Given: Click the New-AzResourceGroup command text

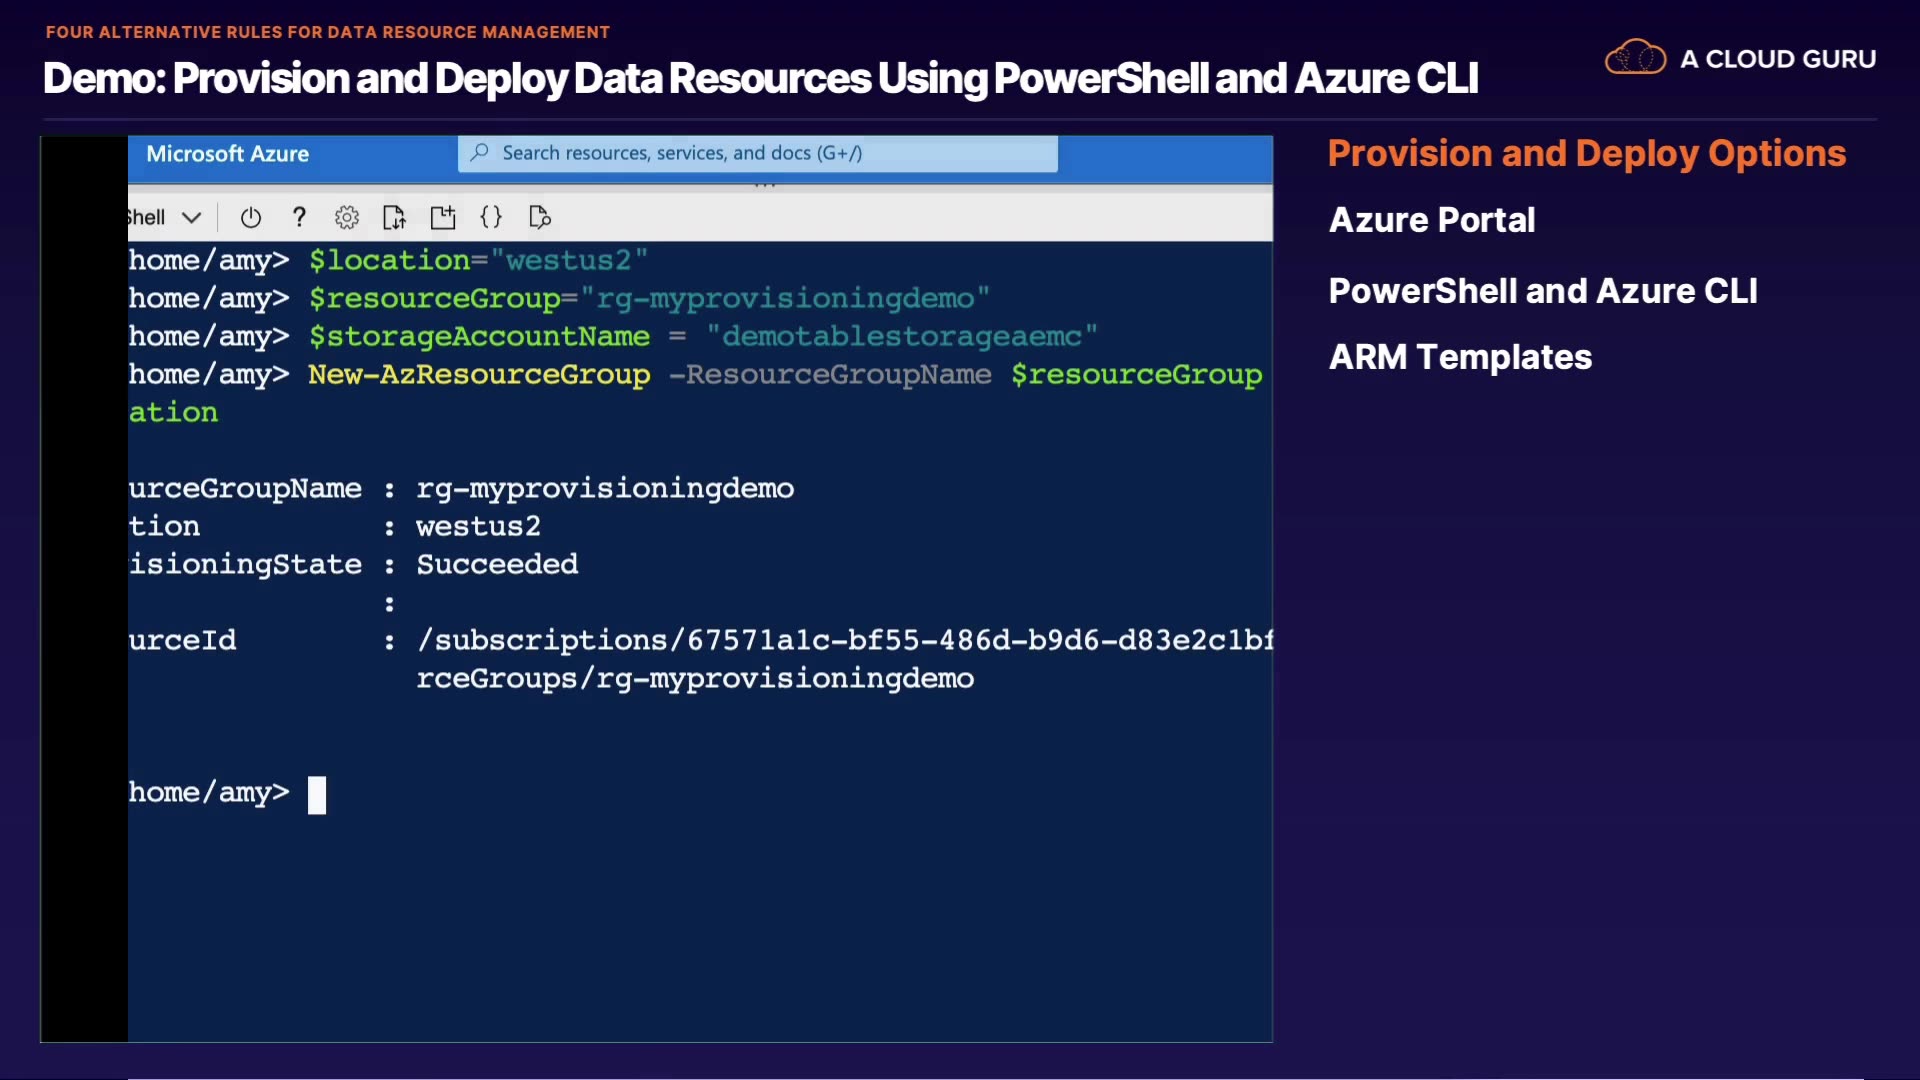Looking at the screenshot, I should pyautogui.click(x=479, y=374).
